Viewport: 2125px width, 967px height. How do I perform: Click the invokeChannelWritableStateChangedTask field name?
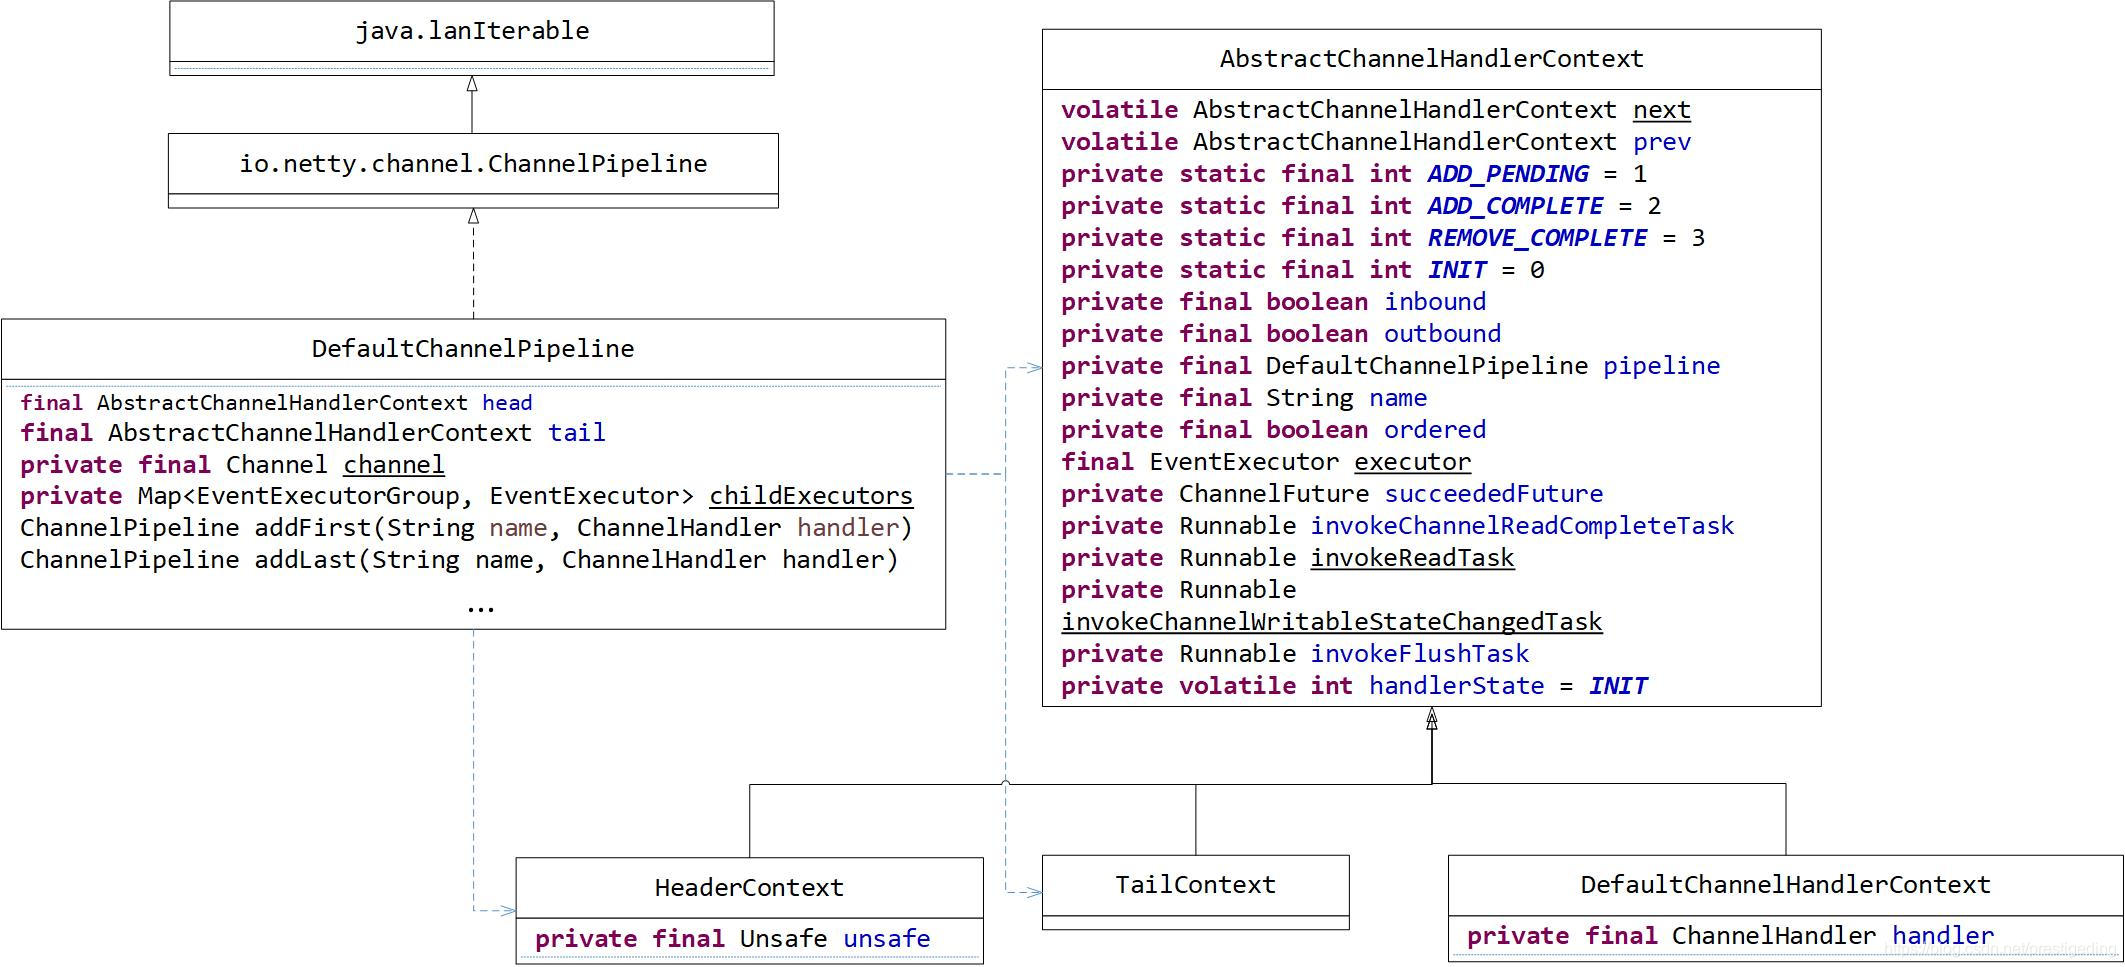click(1332, 622)
